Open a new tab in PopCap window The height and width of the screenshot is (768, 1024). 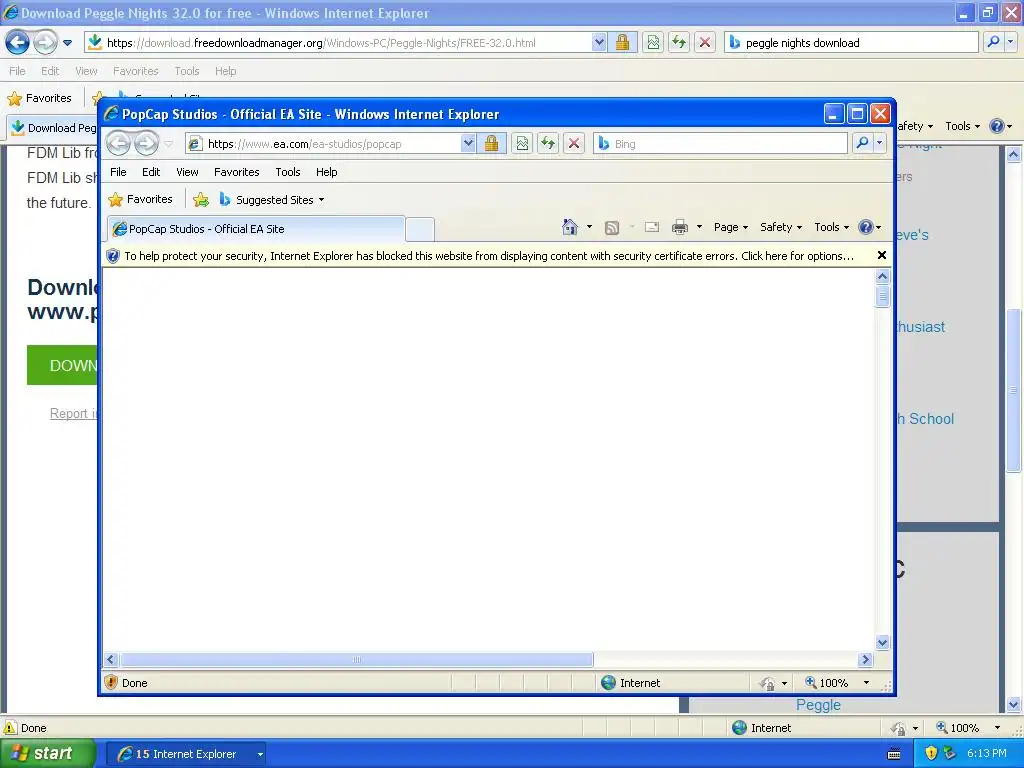pyautogui.click(x=420, y=229)
